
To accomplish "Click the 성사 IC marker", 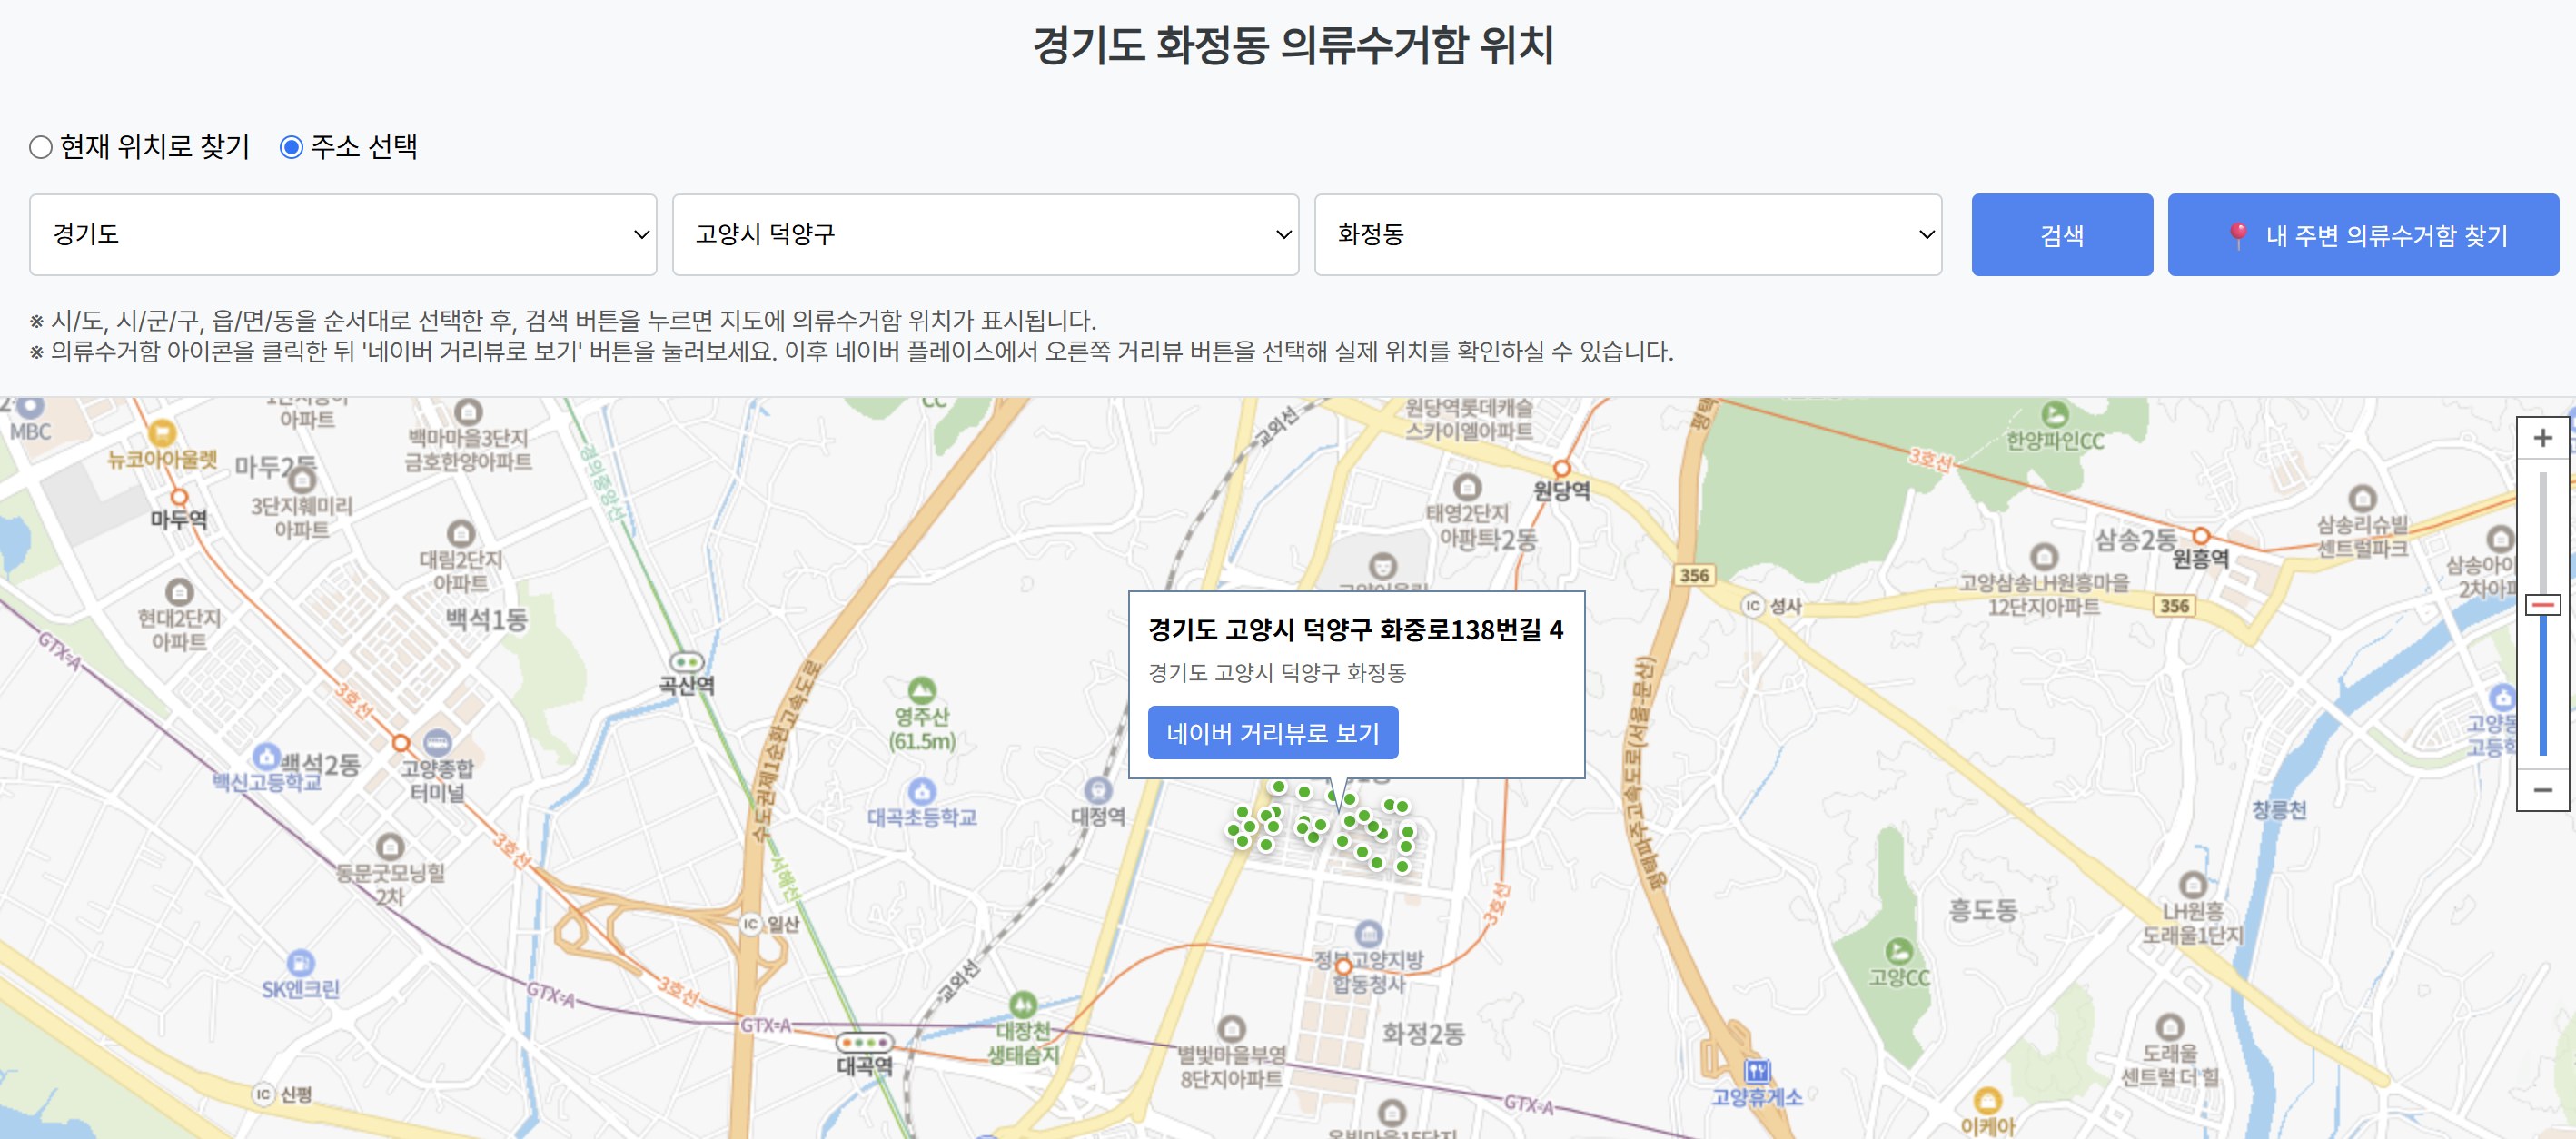I will click(x=1753, y=606).
